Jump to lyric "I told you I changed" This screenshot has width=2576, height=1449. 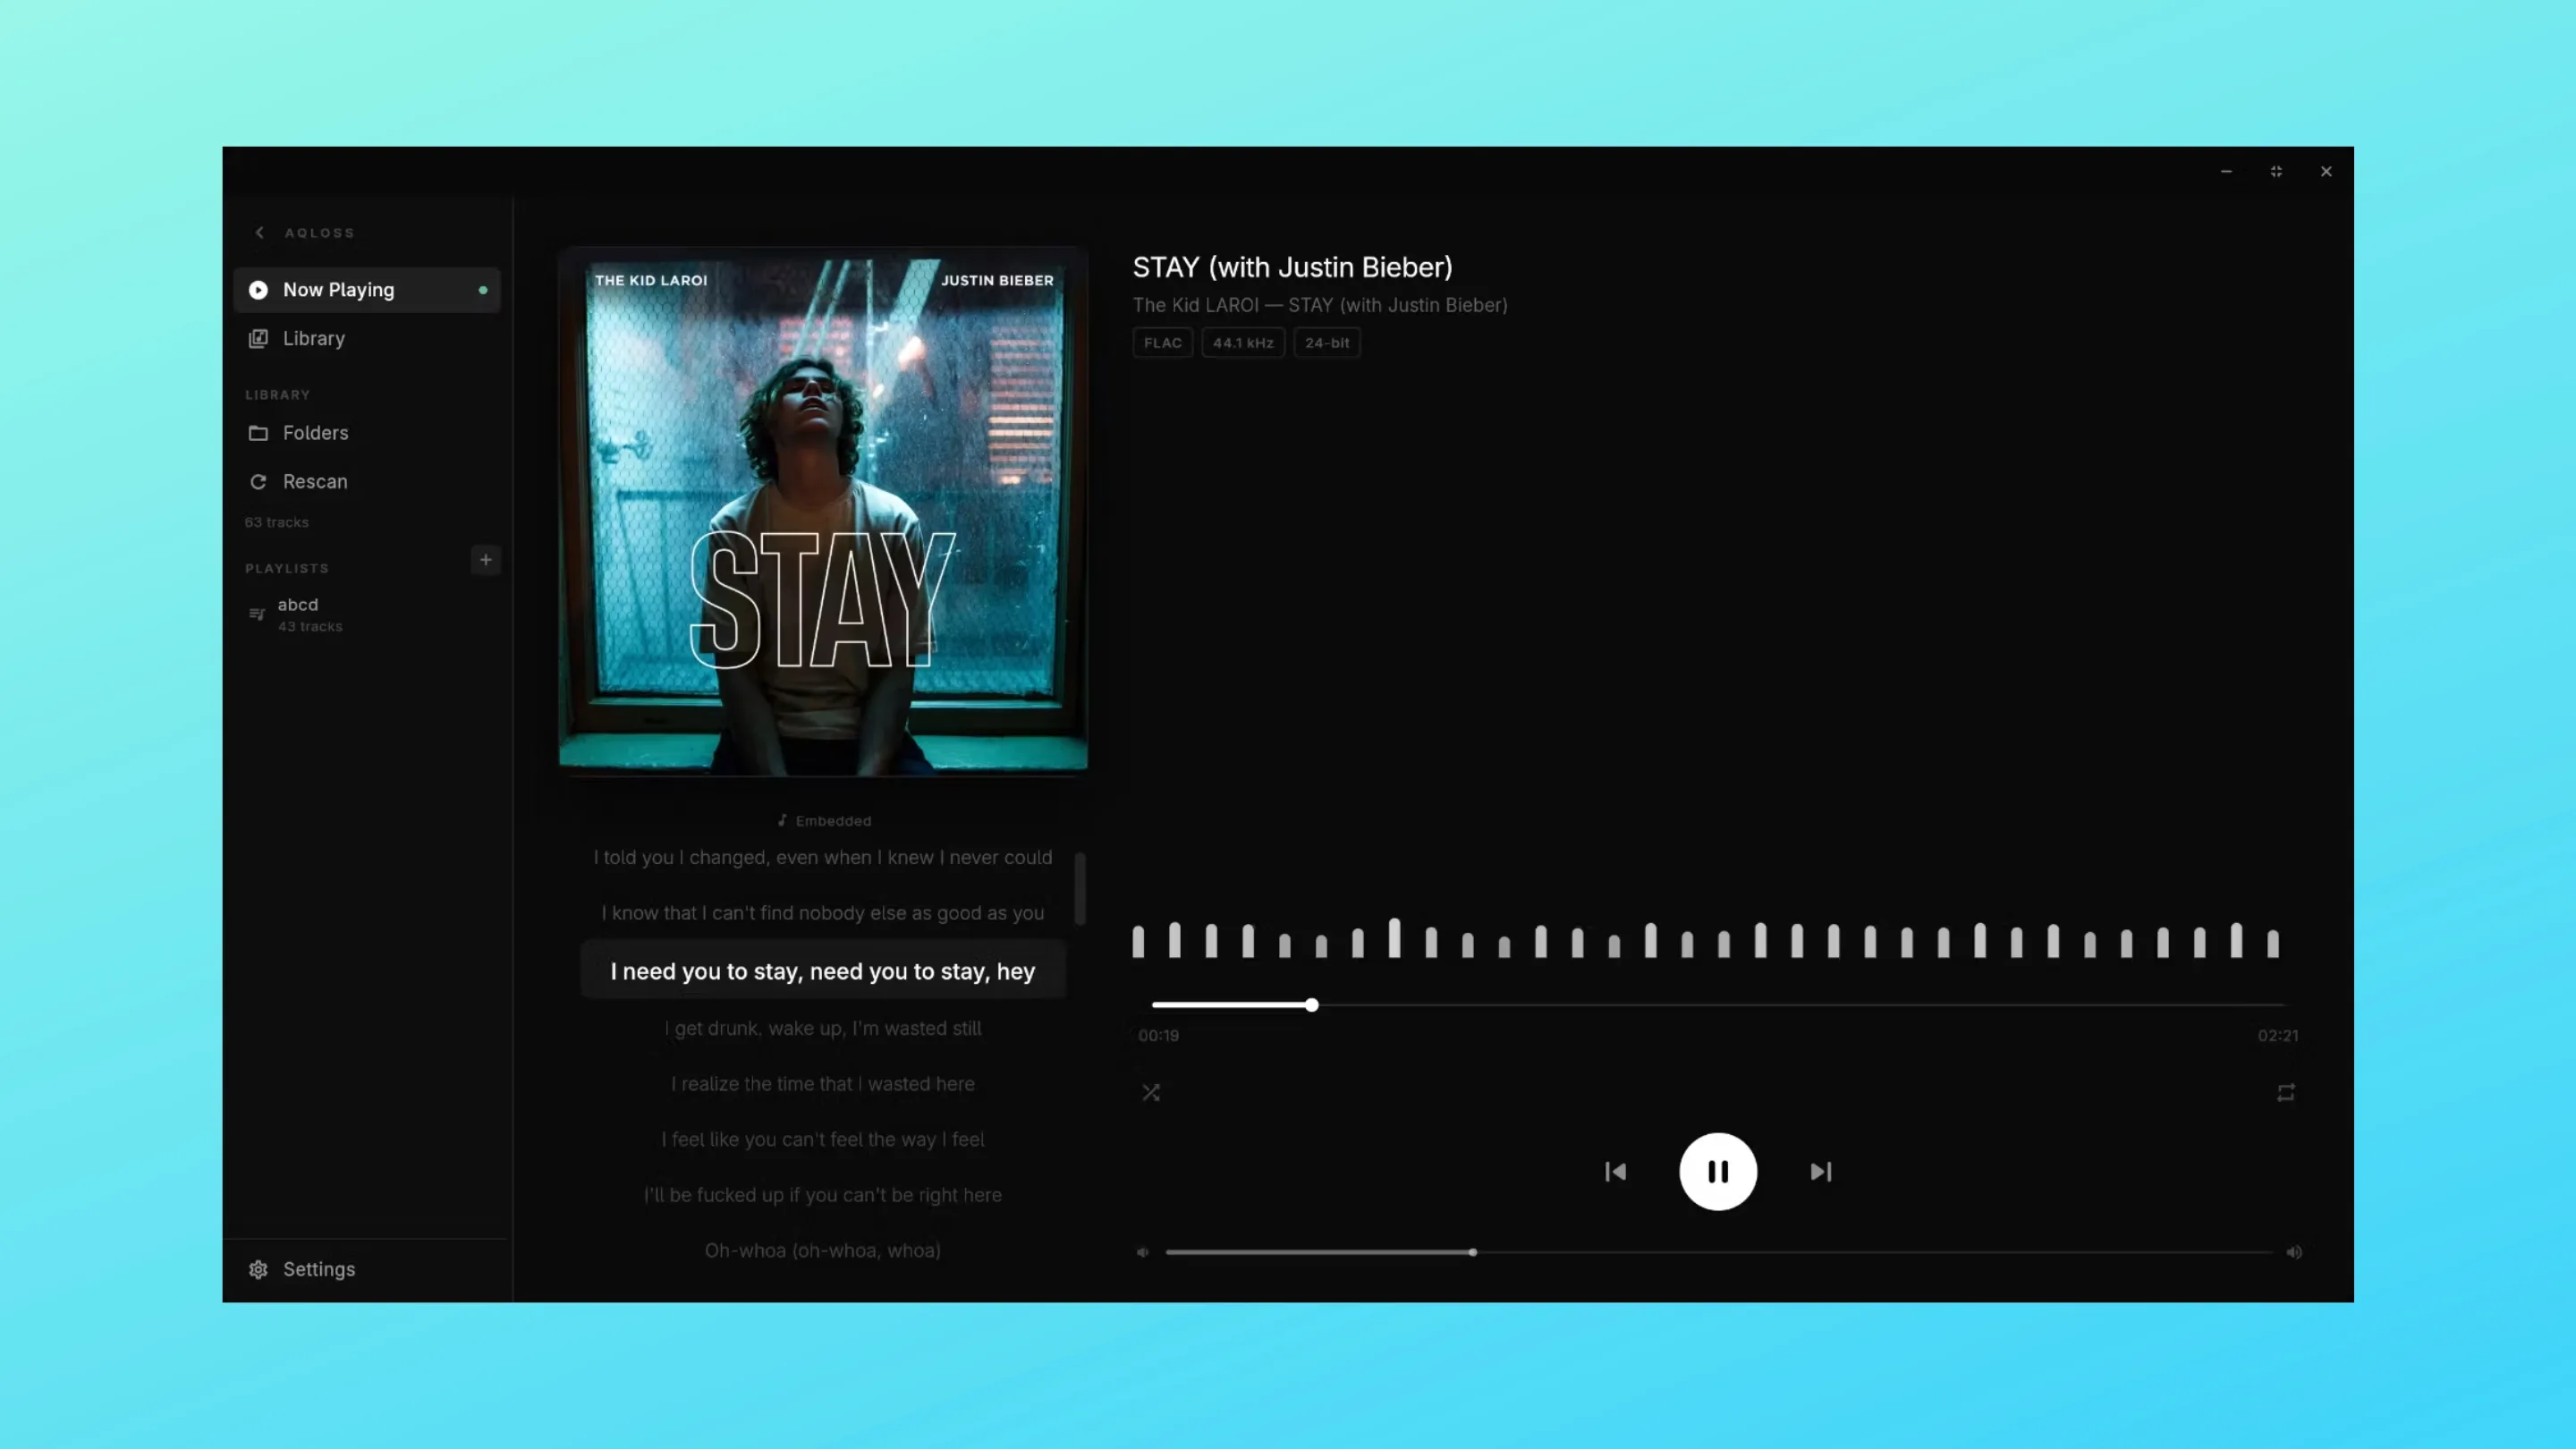tap(823, 858)
